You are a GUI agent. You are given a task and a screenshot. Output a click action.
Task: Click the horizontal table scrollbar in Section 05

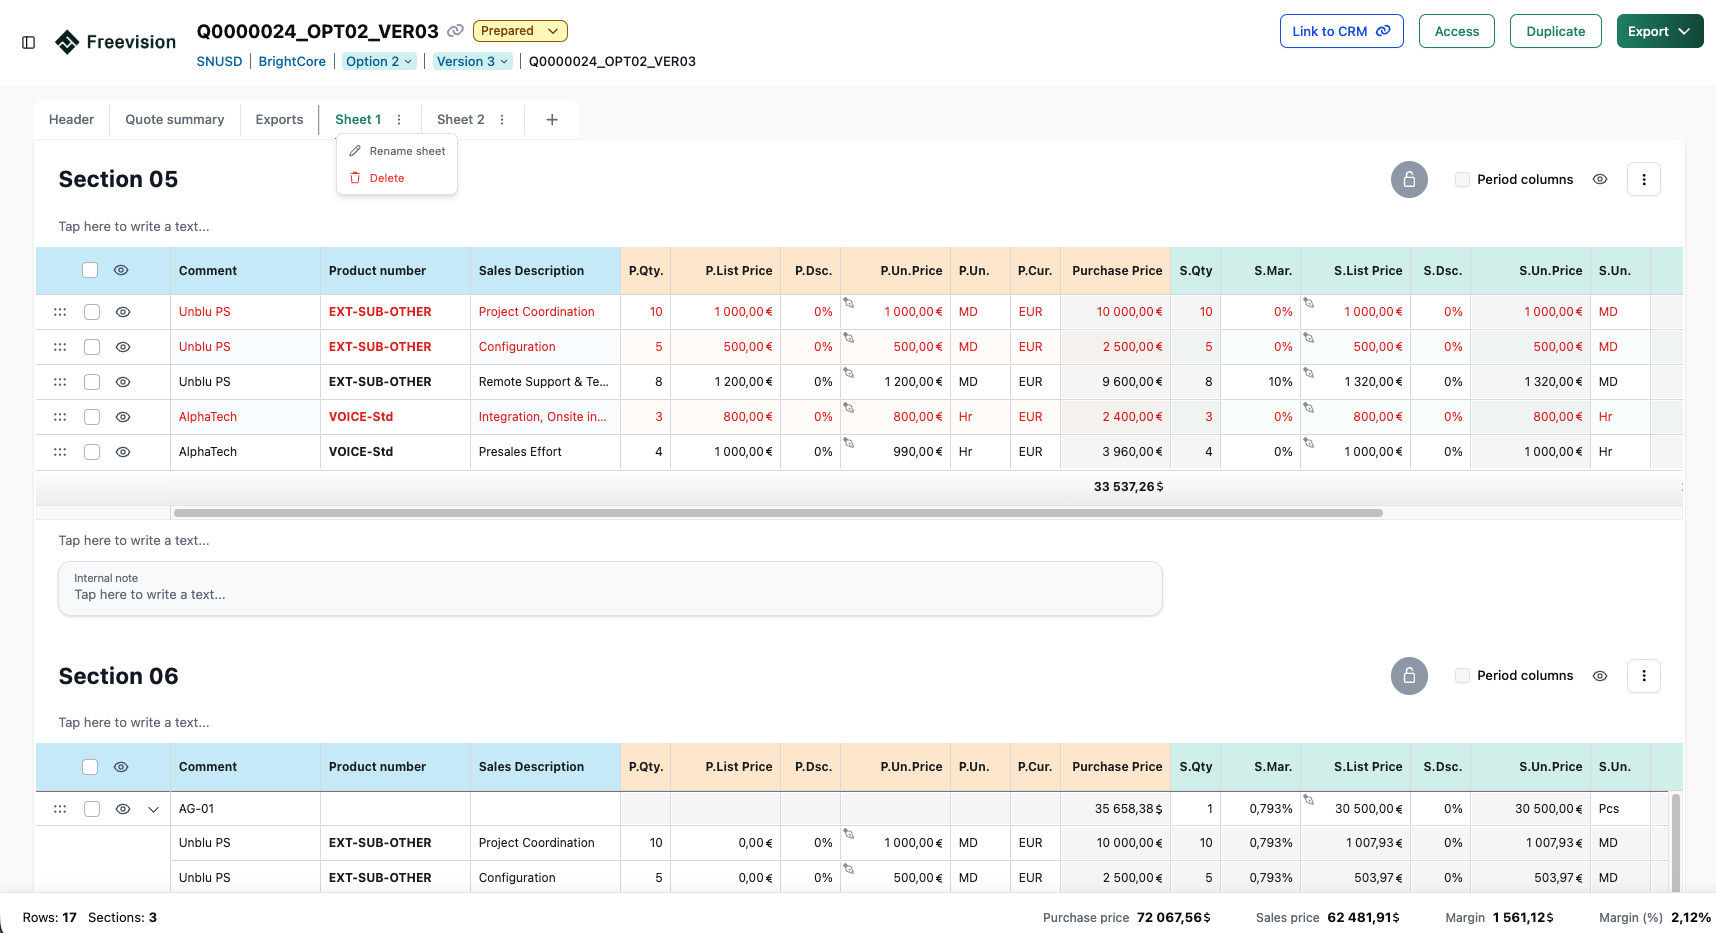pos(777,513)
